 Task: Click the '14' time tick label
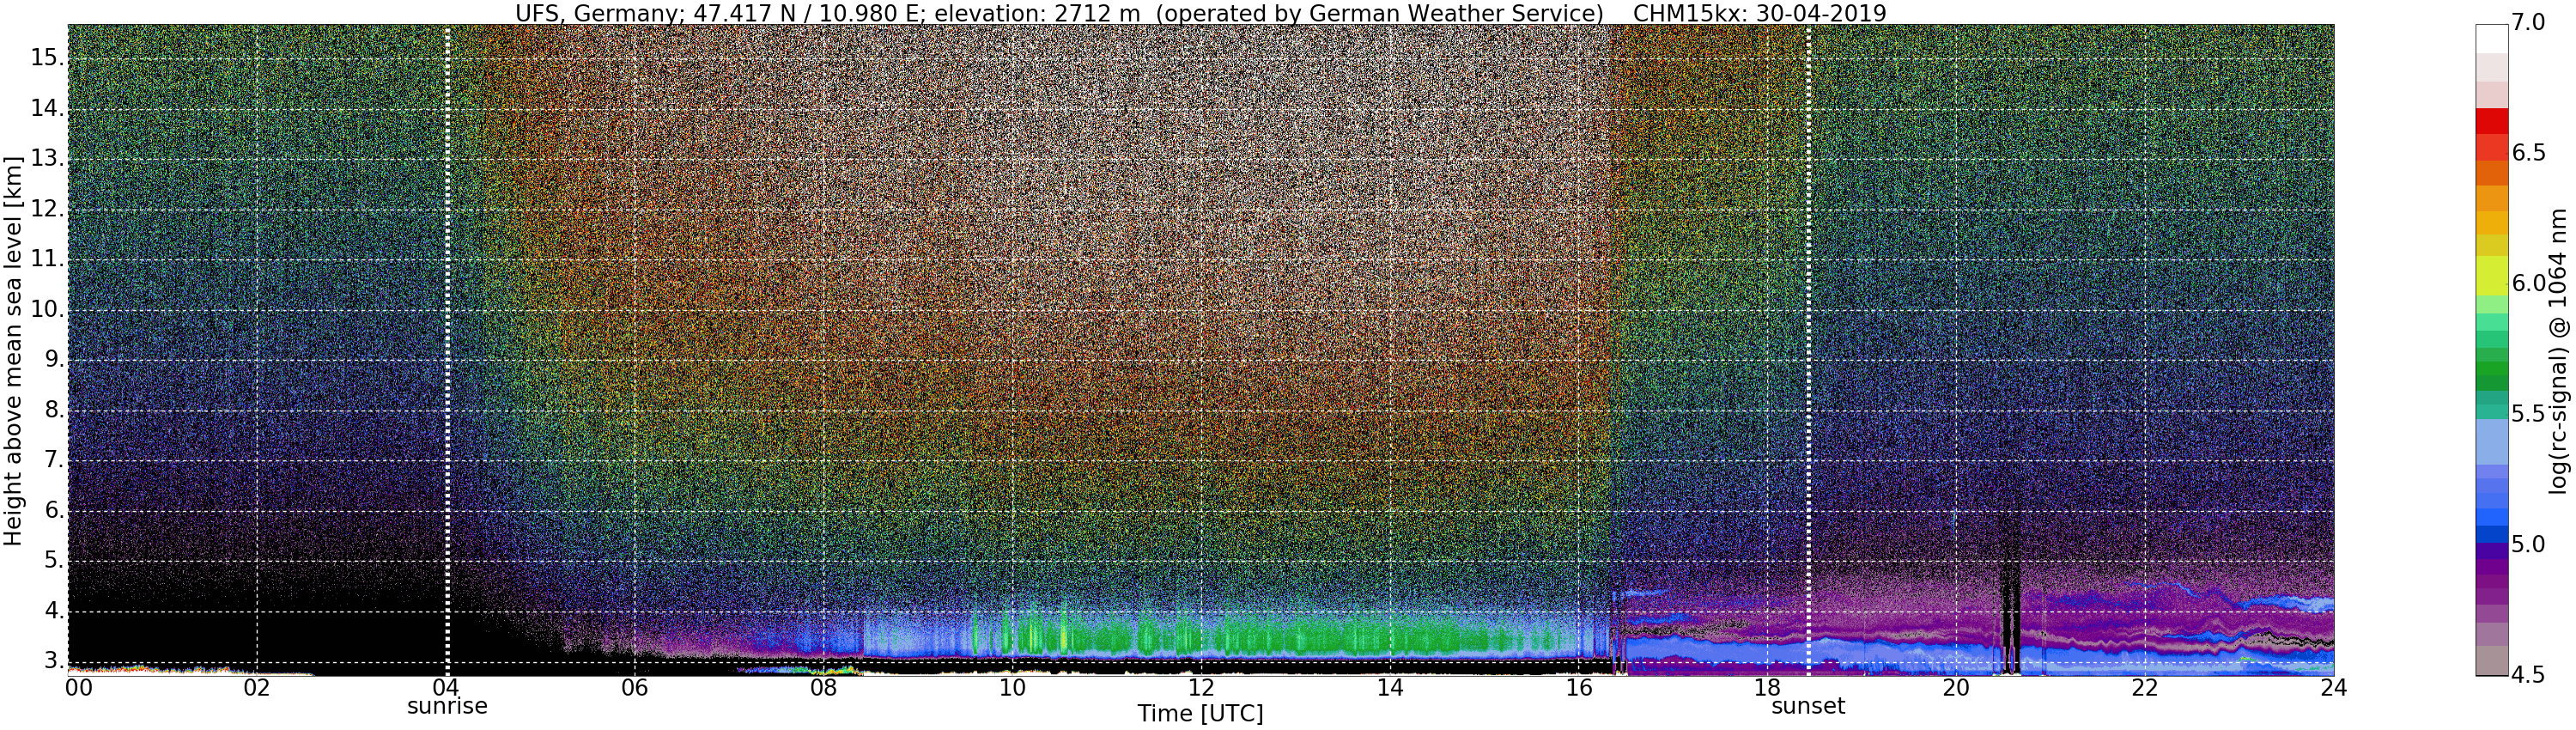click(1390, 688)
